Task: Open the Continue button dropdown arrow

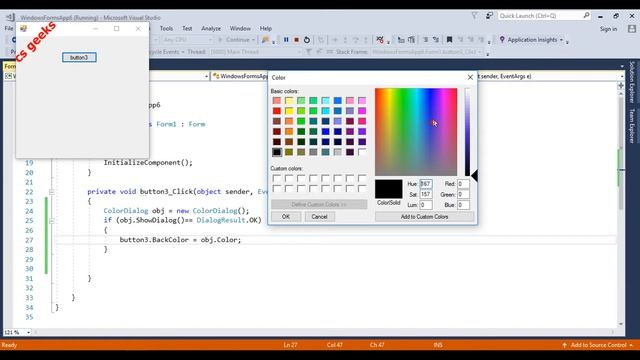Action: (x=253, y=40)
